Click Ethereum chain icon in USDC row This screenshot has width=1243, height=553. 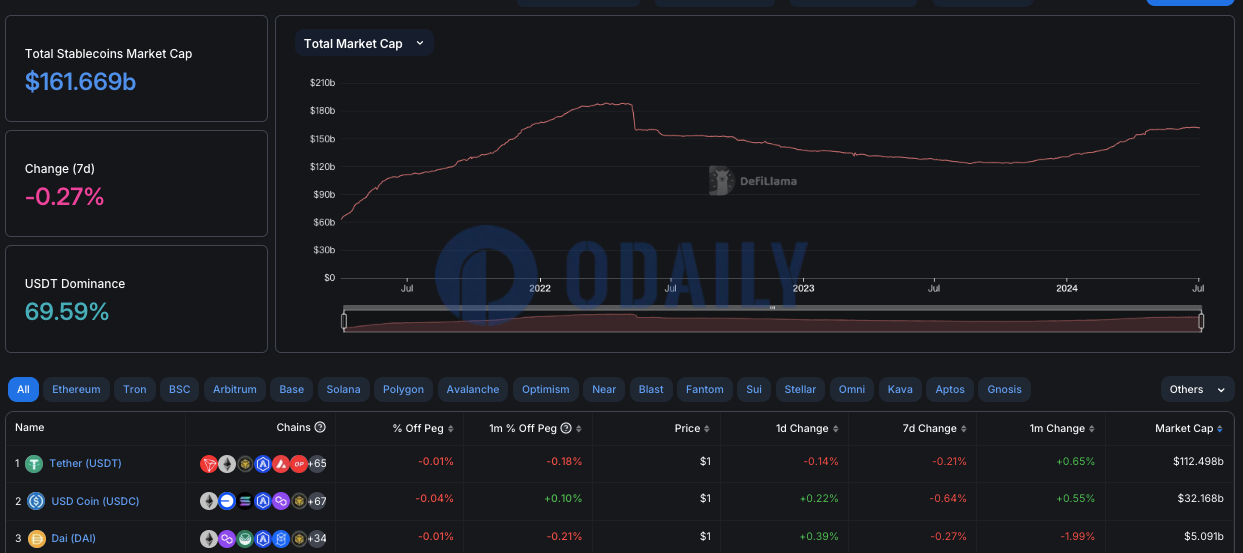click(209, 501)
